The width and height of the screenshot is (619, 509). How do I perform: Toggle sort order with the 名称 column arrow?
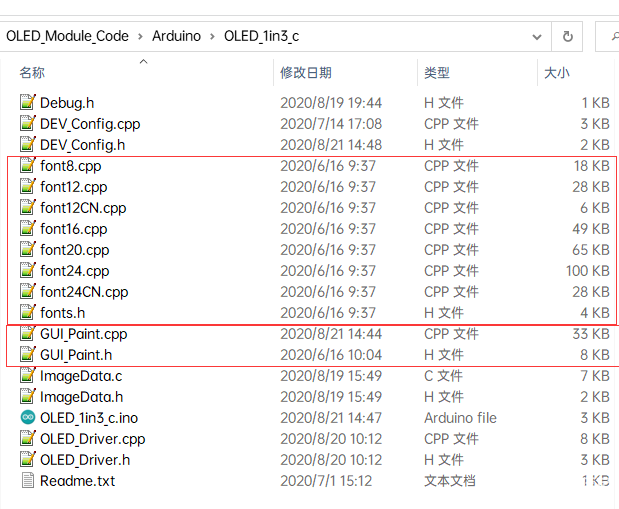[x=144, y=62]
